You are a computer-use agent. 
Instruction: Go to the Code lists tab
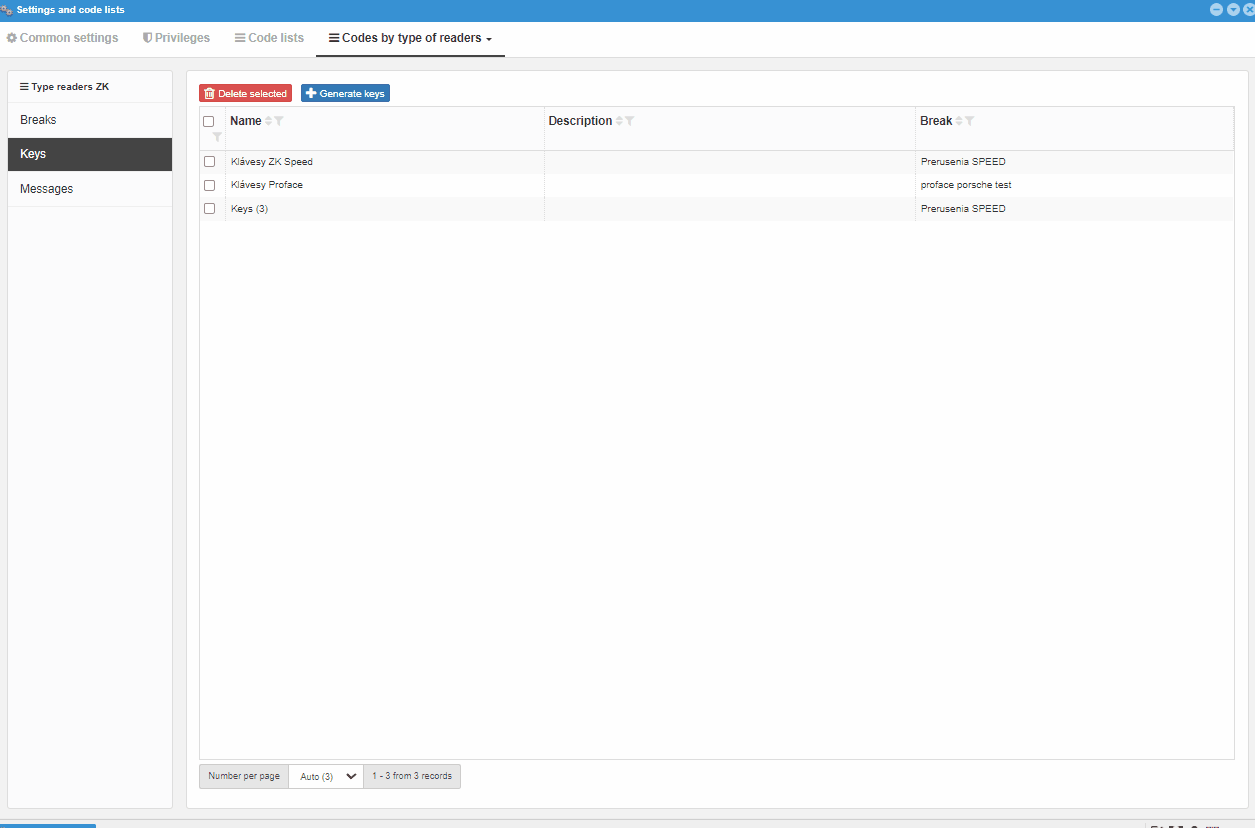(269, 38)
